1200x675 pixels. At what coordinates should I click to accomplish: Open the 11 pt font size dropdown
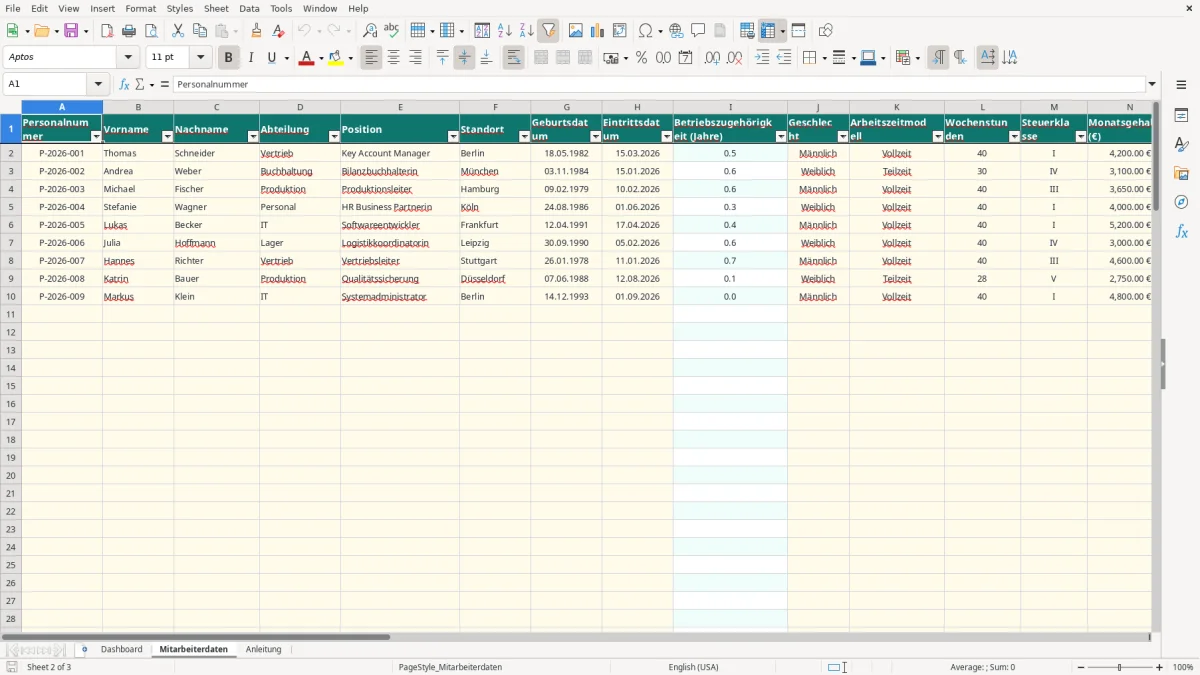tap(200, 58)
